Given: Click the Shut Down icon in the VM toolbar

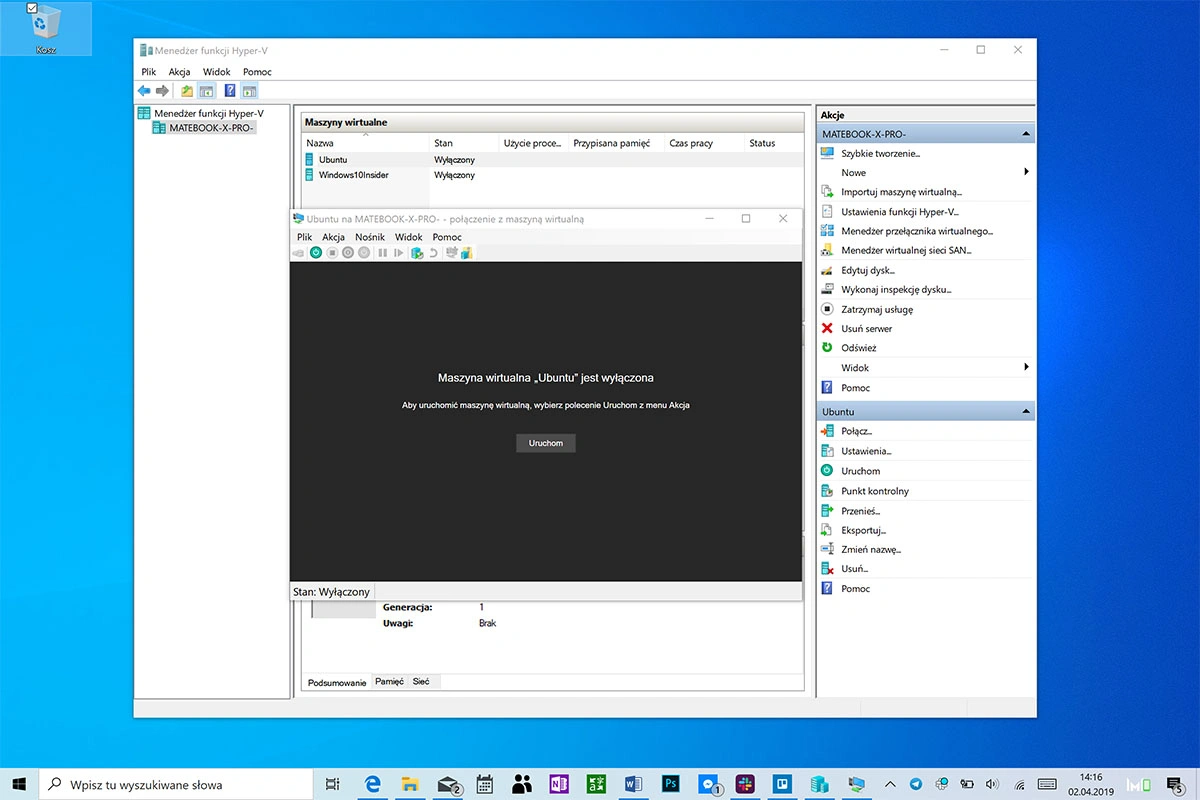Looking at the screenshot, I should 348,253.
